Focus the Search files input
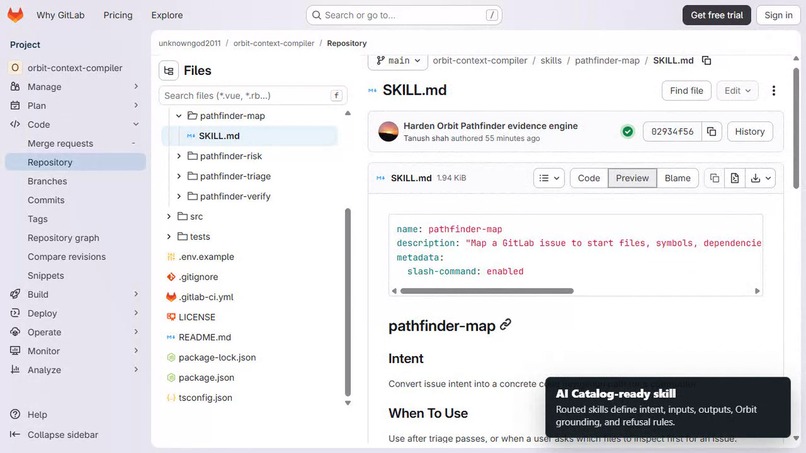Viewport: 806px width, 453px height. 253,96
